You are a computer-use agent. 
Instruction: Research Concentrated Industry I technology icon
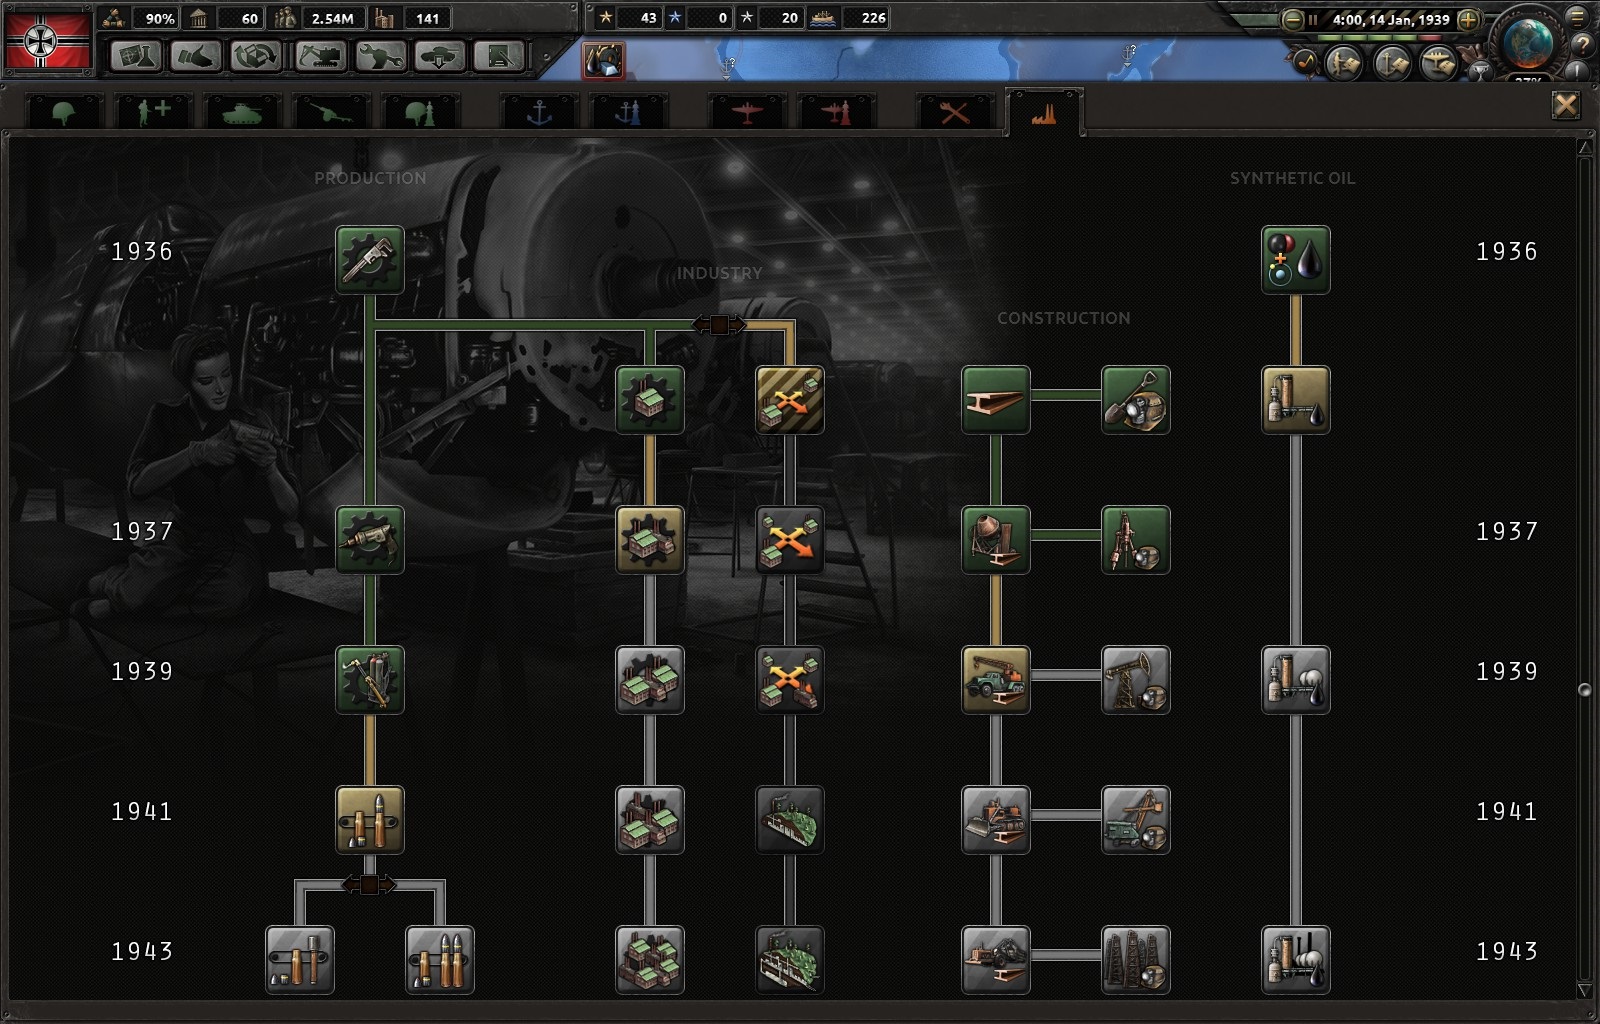coord(650,400)
